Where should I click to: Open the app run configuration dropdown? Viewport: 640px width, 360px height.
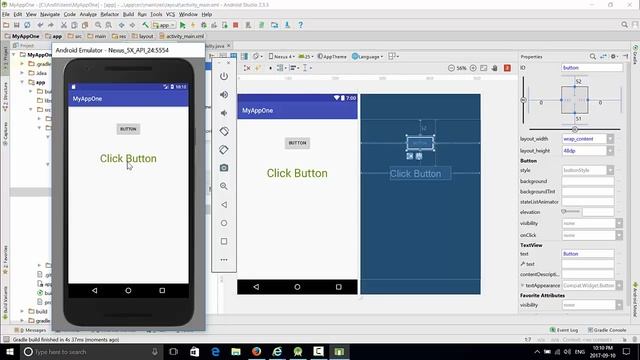click(x=164, y=25)
